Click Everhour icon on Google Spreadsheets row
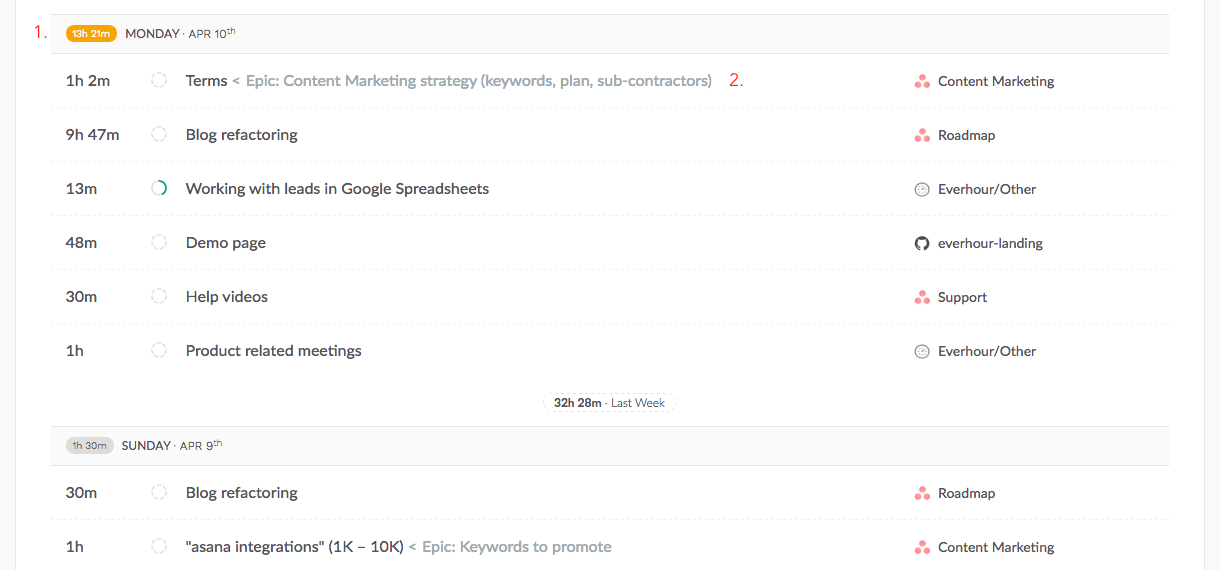The height and width of the screenshot is (570, 1220). point(922,189)
